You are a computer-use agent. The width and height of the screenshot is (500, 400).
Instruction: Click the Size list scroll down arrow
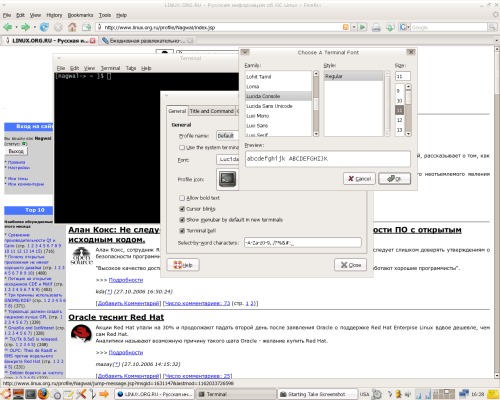(408, 134)
